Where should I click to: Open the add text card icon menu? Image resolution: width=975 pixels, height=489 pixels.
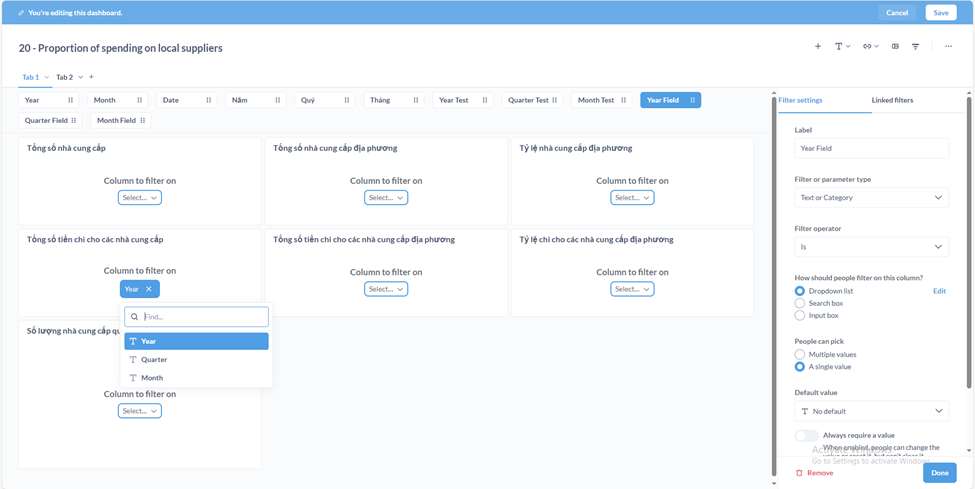click(842, 47)
